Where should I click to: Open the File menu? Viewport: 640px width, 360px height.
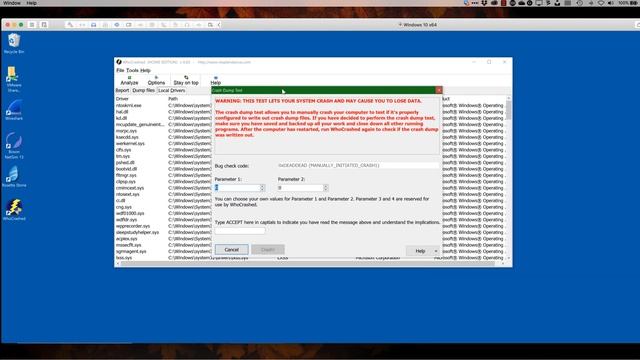120,70
